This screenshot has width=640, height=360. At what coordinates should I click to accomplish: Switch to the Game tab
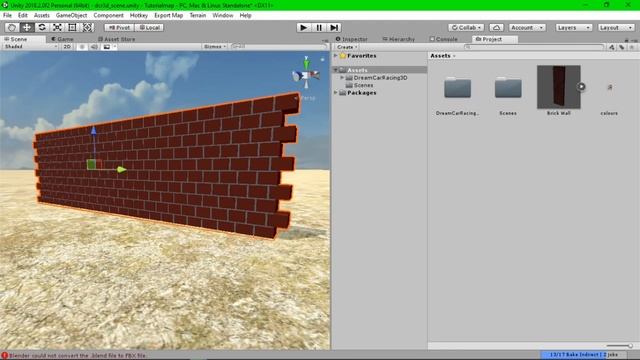tap(62, 39)
